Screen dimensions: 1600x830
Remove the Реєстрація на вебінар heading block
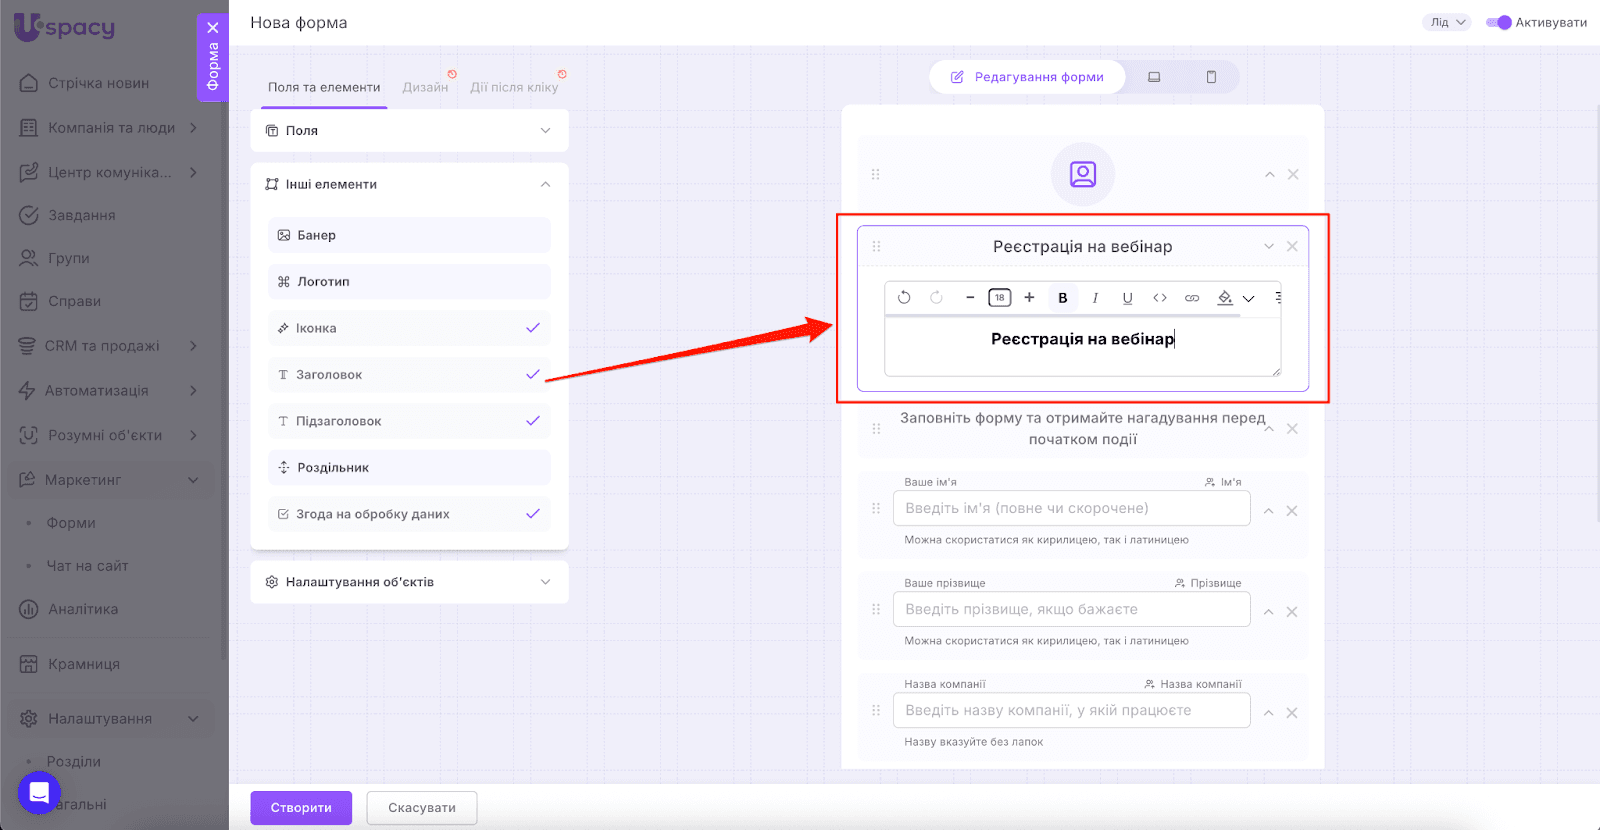coord(1292,247)
